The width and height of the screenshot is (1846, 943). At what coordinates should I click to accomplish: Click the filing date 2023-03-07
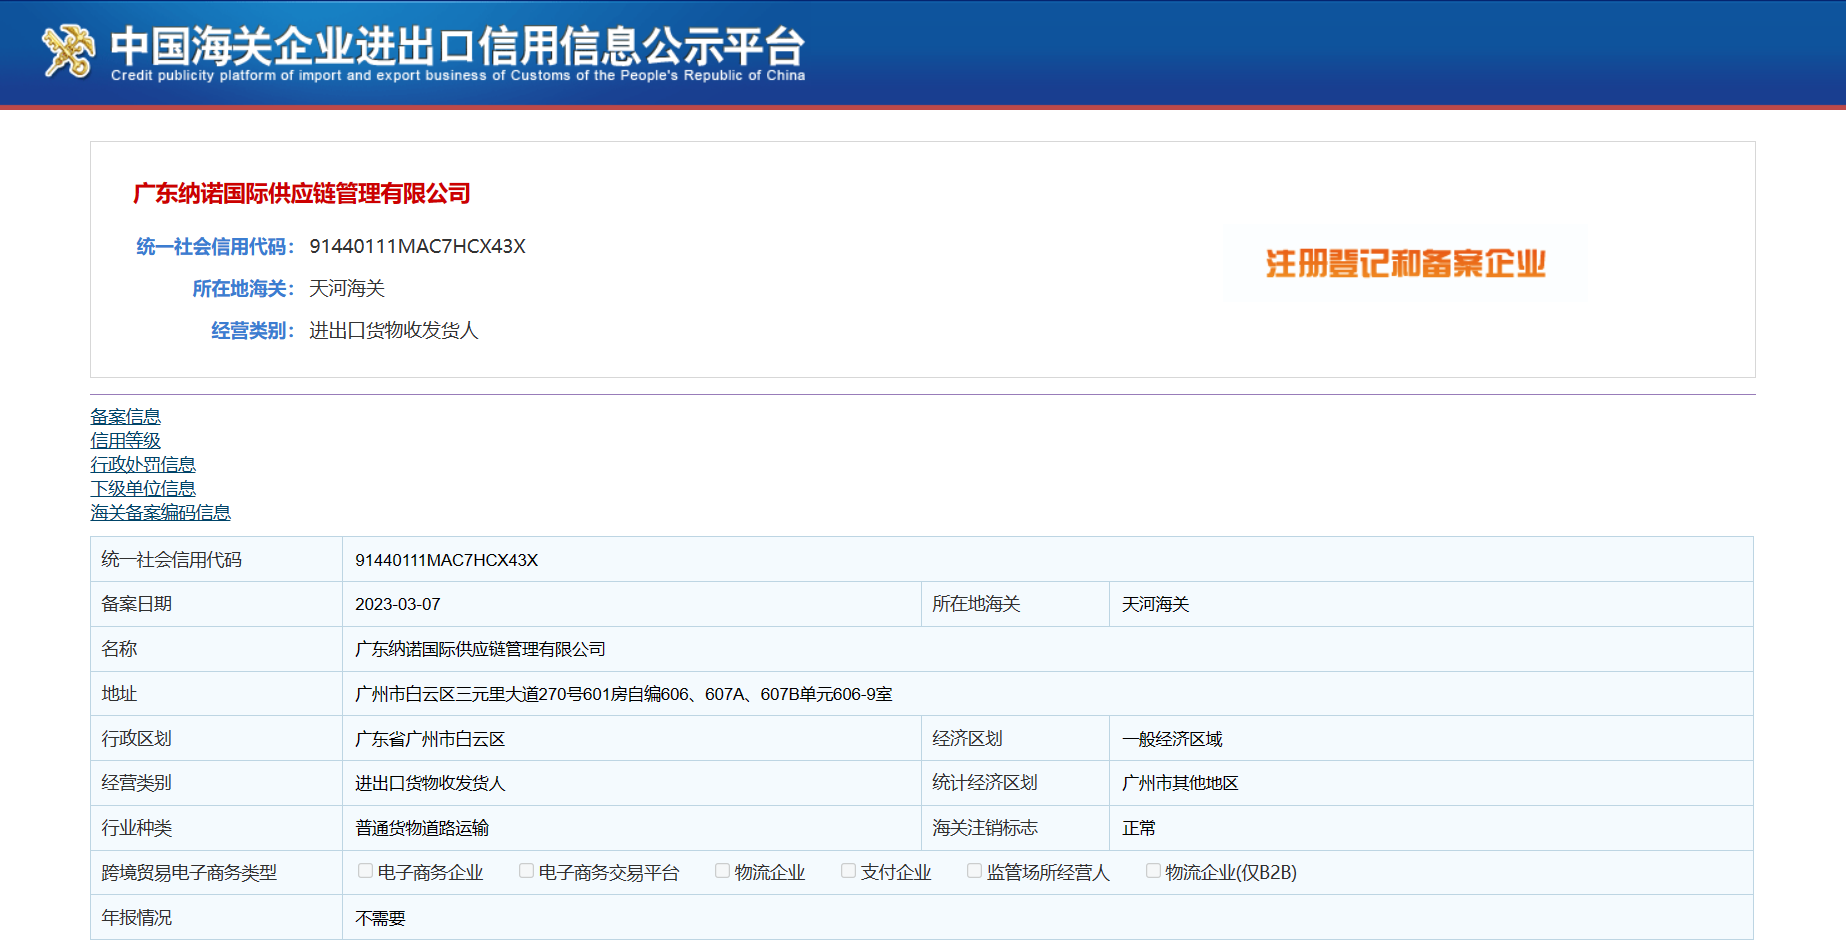(x=397, y=604)
